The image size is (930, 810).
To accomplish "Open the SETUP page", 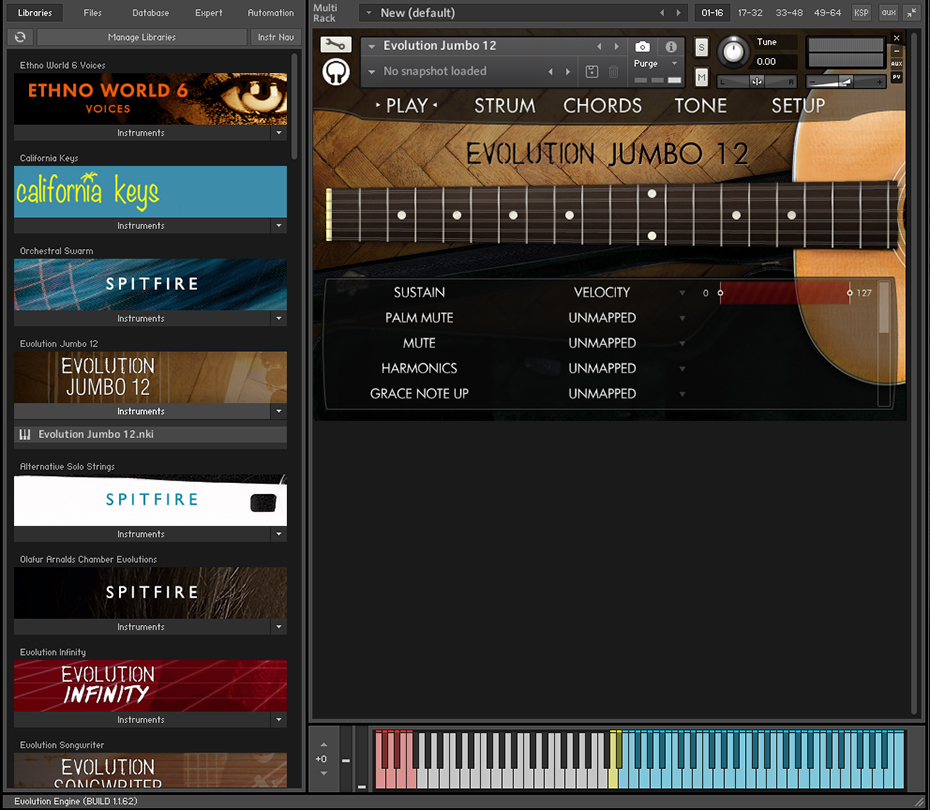I will (x=798, y=106).
